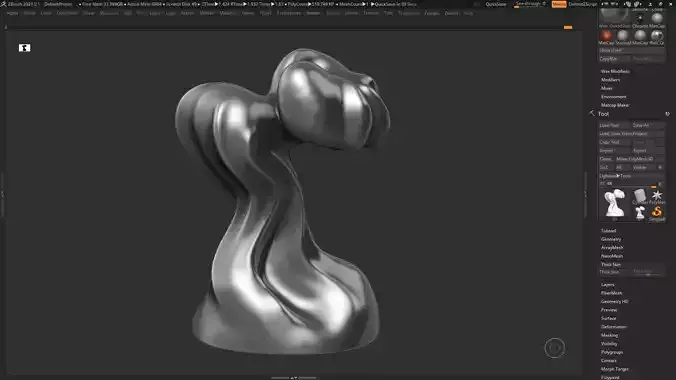Expand the Wax Modifiers section
Screen dimensions: 676x380
(615, 71)
